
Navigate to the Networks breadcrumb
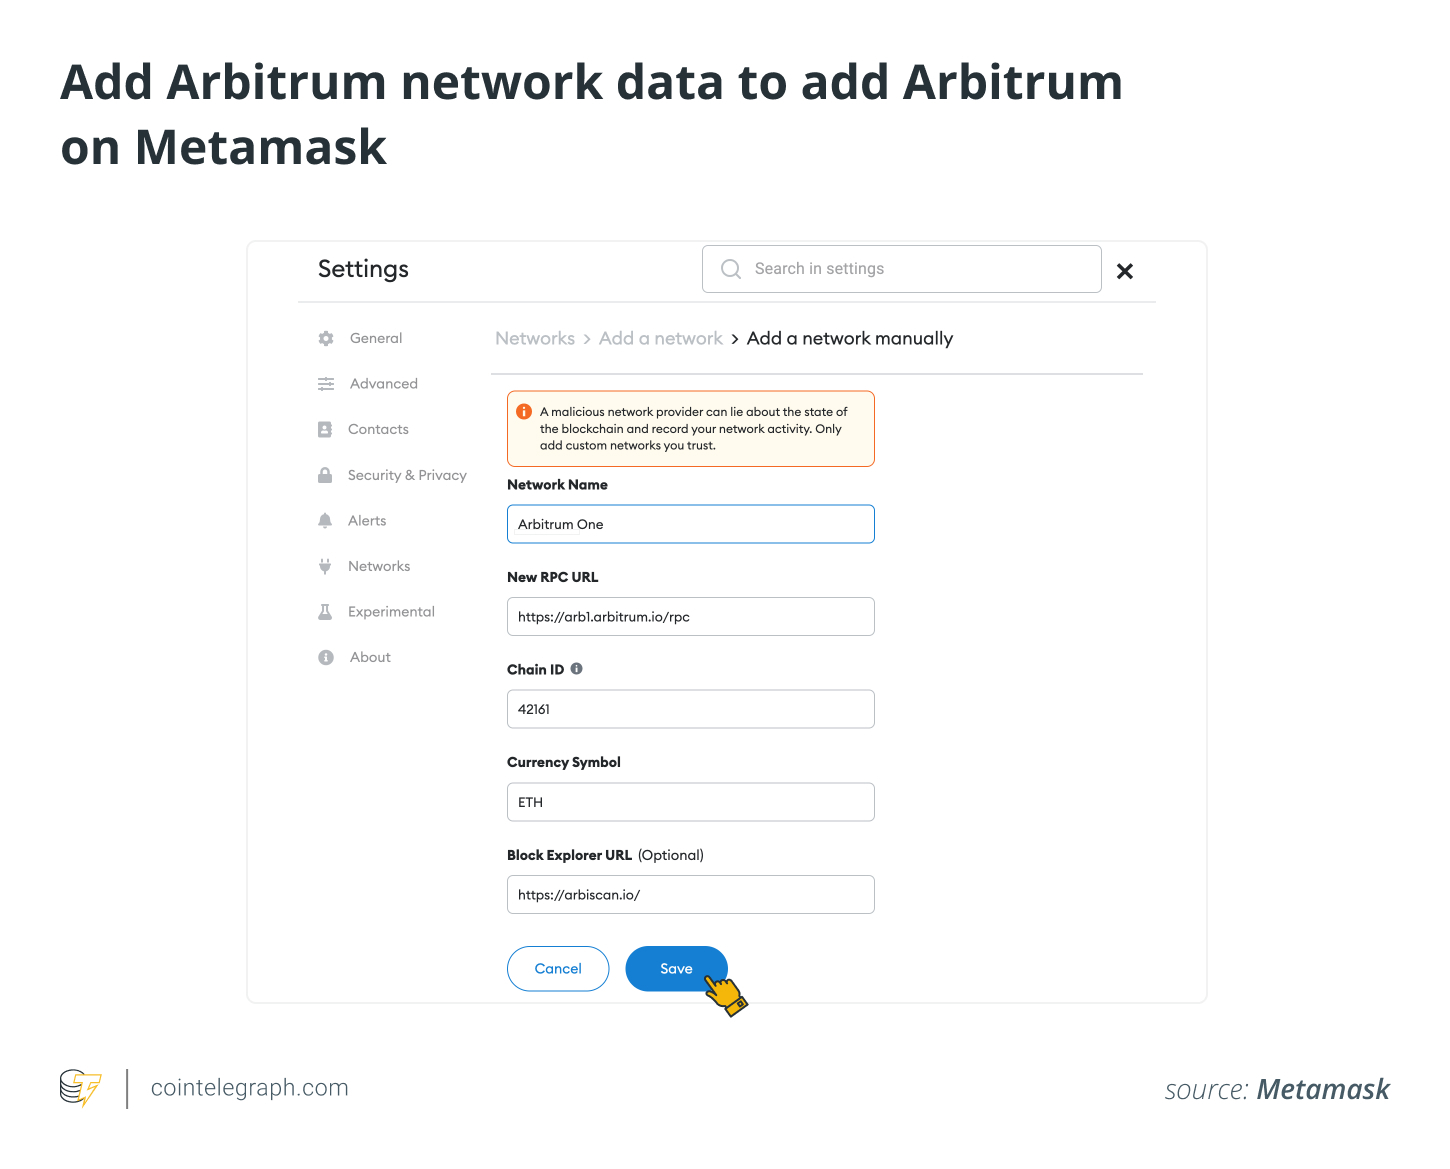tap(534, 338)
